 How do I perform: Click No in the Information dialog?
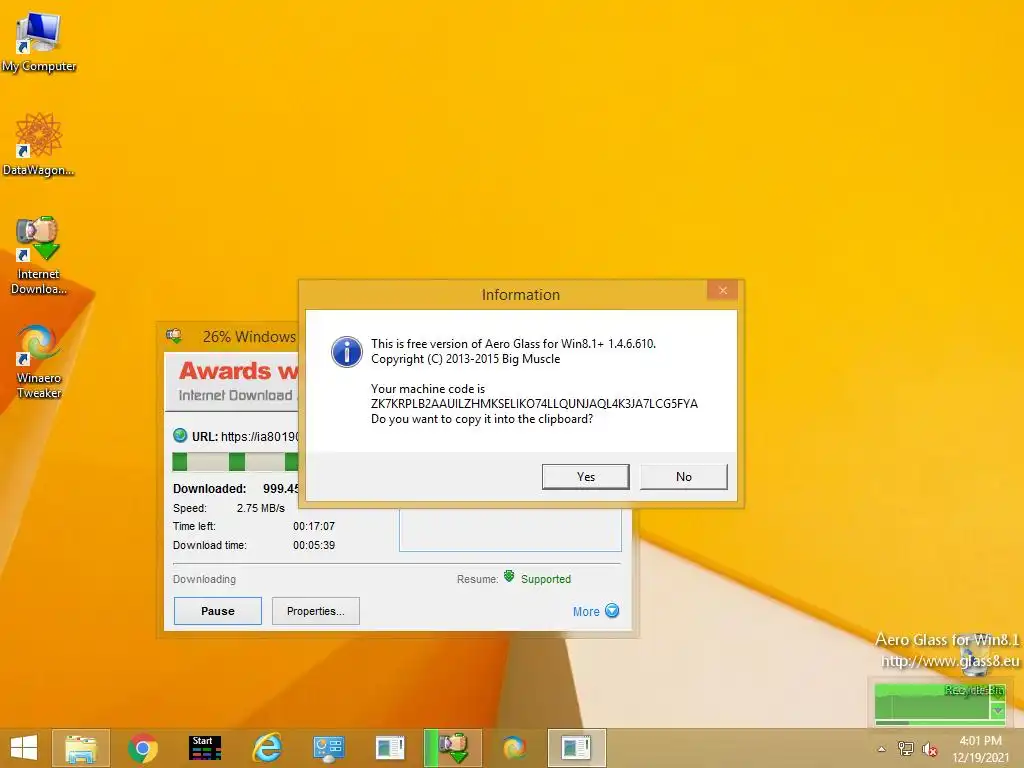click(684, 477)
